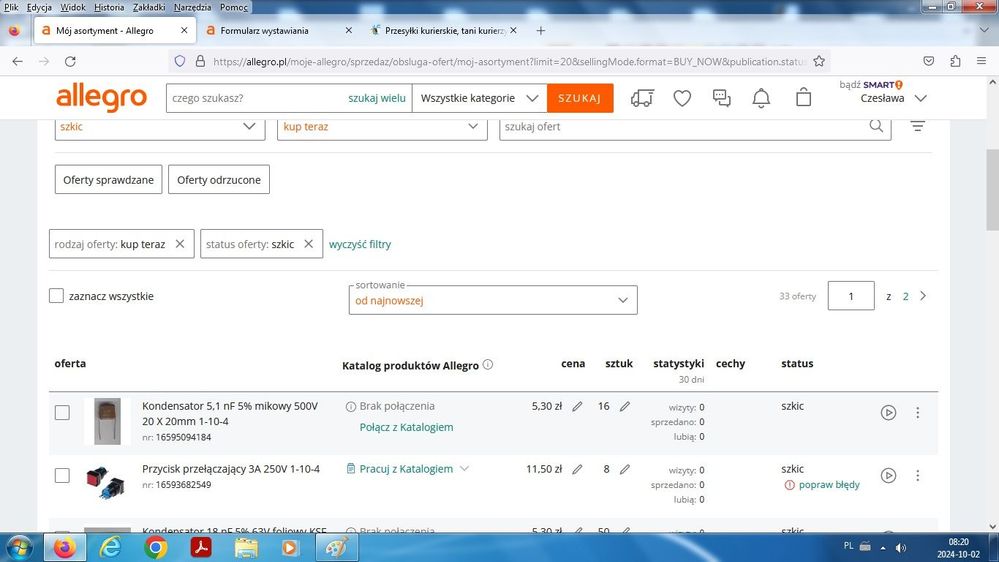This screenshot has width=999, height=562.
Task: Reload the page in Firefox
Action: coord(70,61)
